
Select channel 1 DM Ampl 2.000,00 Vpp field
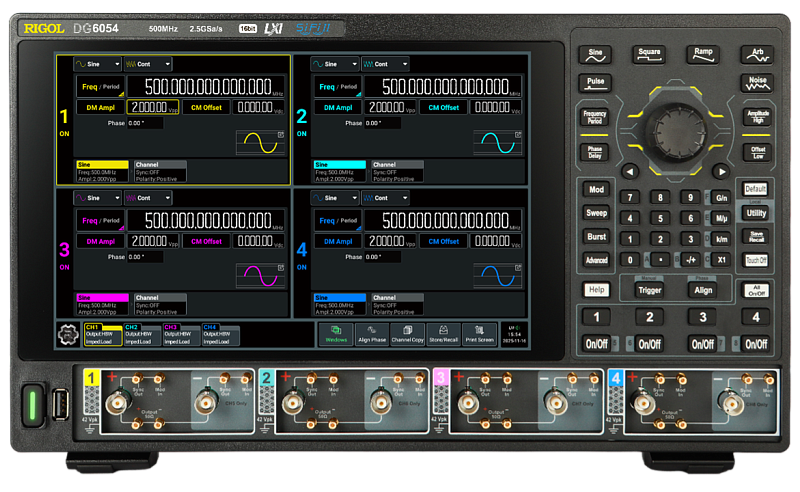tap(153, 107)
